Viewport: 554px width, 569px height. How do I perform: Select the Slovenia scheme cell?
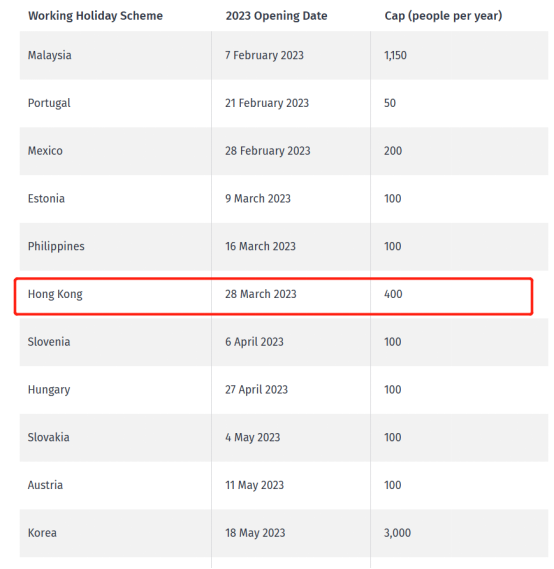49,342
